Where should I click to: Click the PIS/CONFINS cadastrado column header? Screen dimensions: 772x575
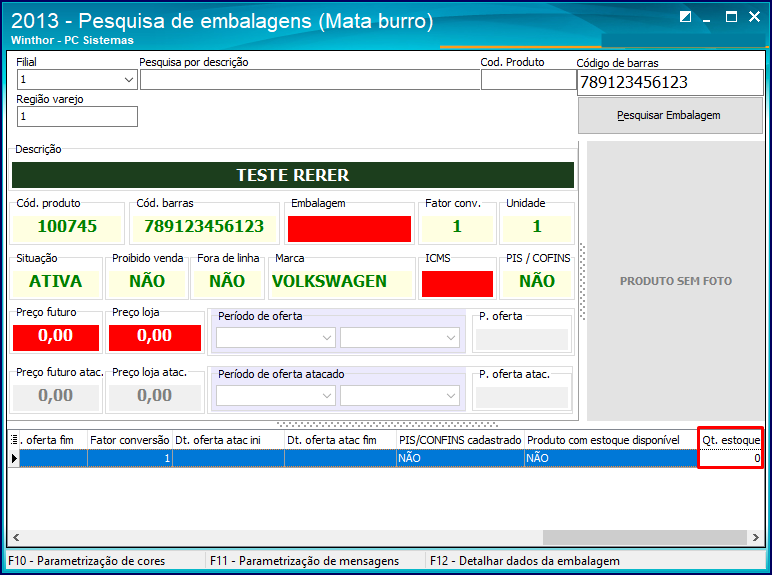coord(460,440)
